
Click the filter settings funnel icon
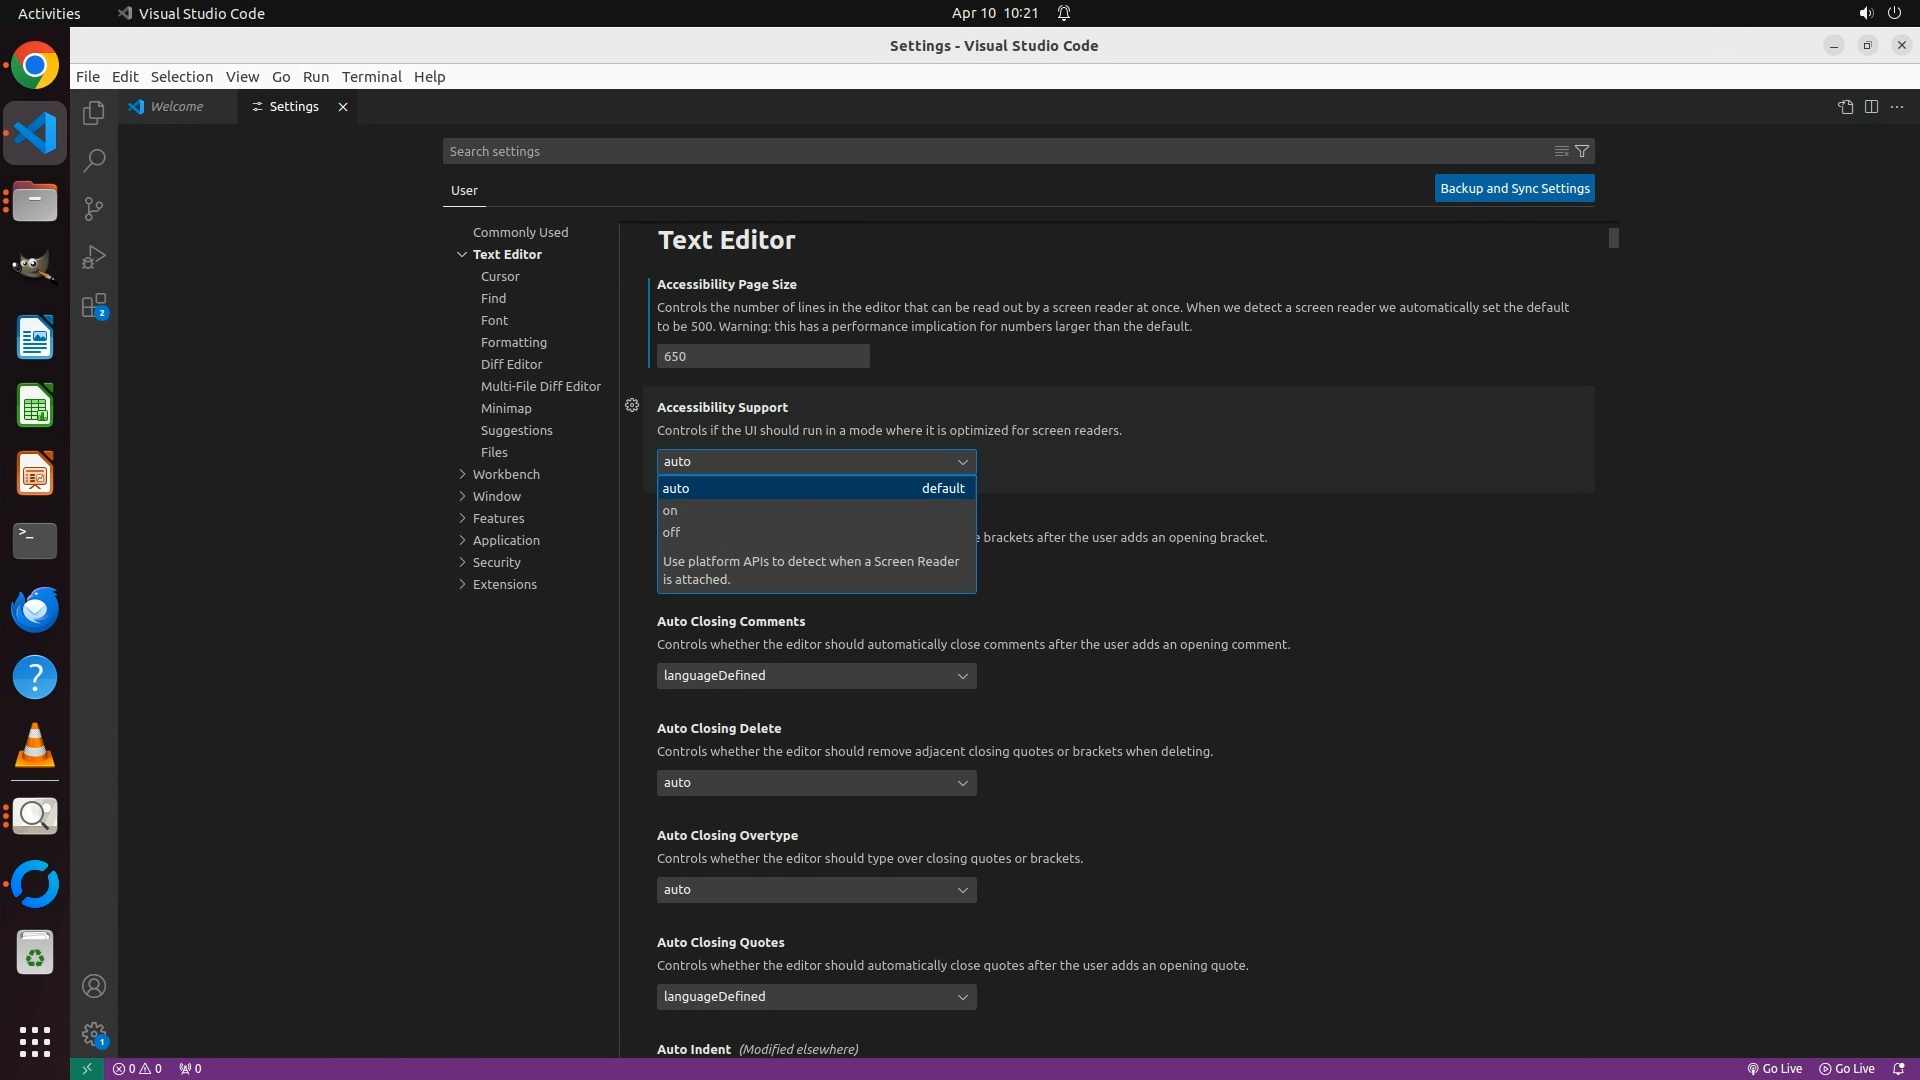[x=1582, y=151]
